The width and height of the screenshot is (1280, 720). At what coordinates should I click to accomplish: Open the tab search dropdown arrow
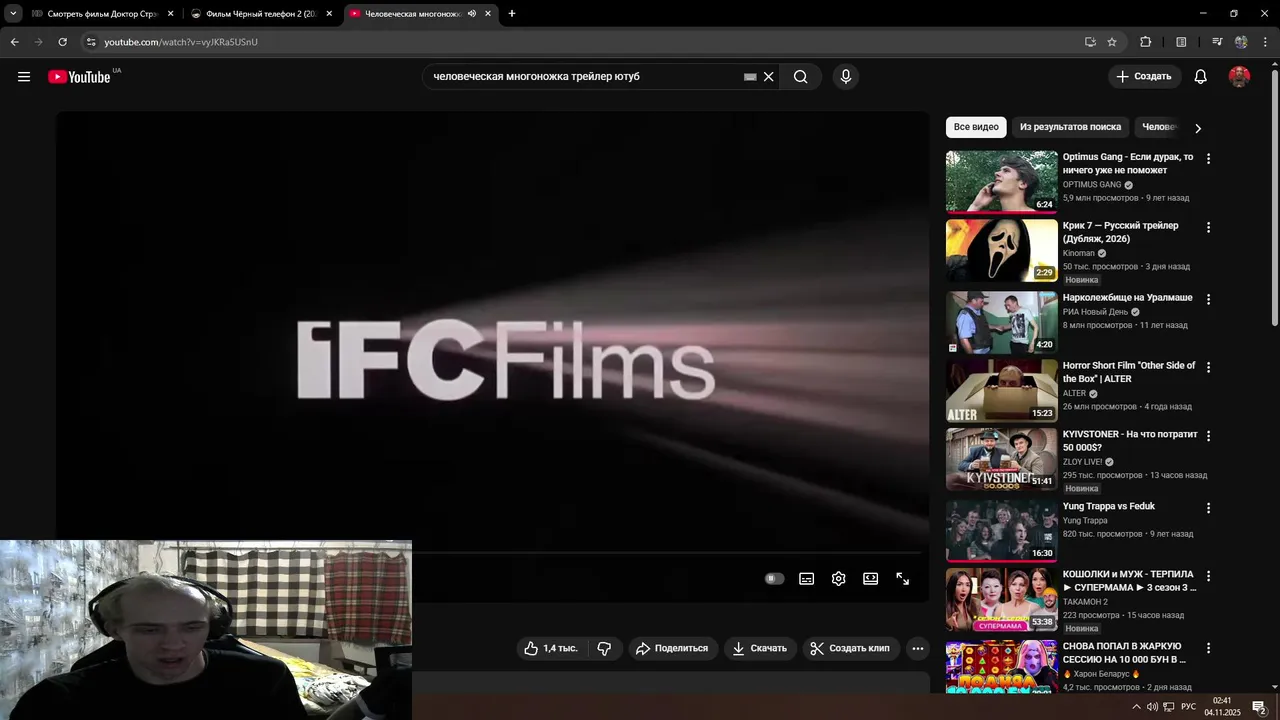tap(13, 14)
